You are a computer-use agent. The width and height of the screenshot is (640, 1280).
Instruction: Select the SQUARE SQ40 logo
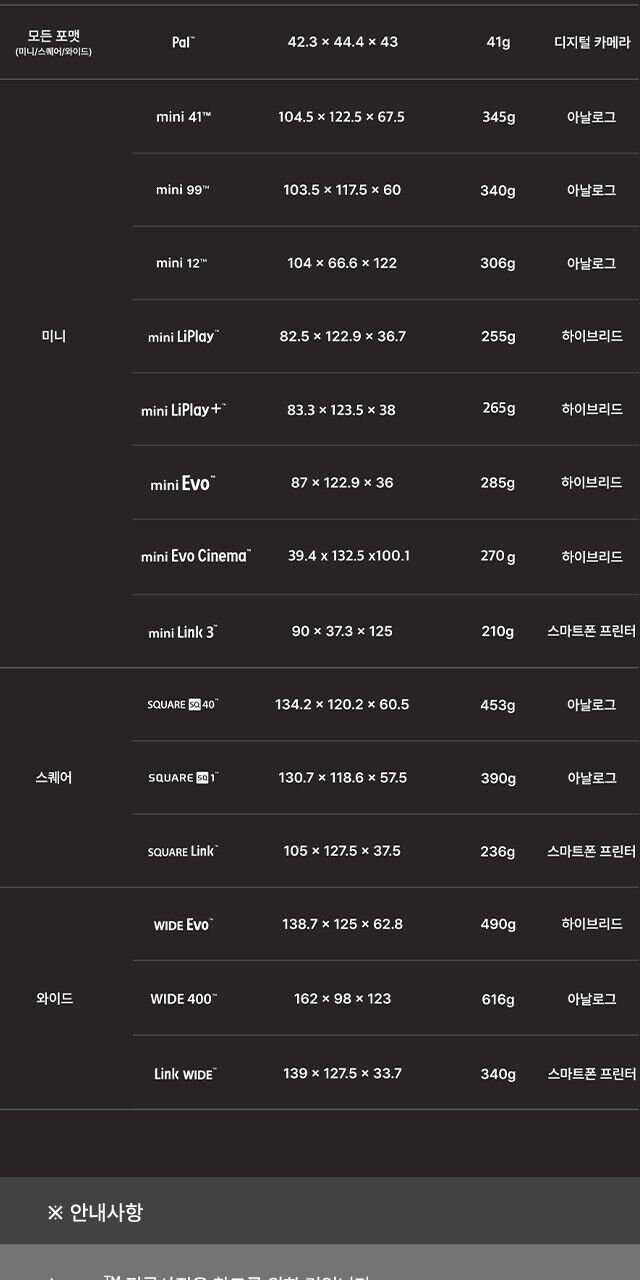pyautogui.click(x=182, y=705)
